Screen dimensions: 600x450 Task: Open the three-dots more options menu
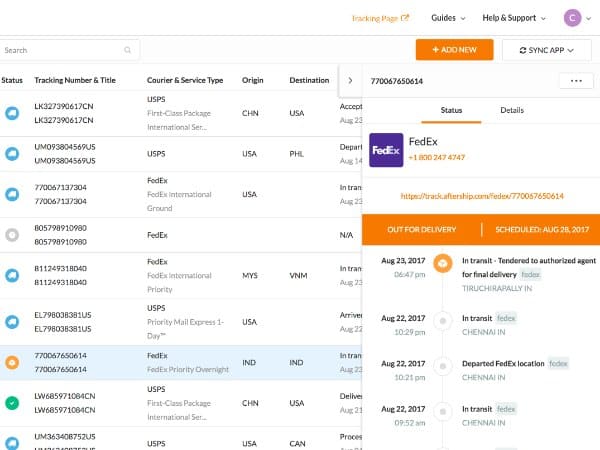tap(576, 81)
